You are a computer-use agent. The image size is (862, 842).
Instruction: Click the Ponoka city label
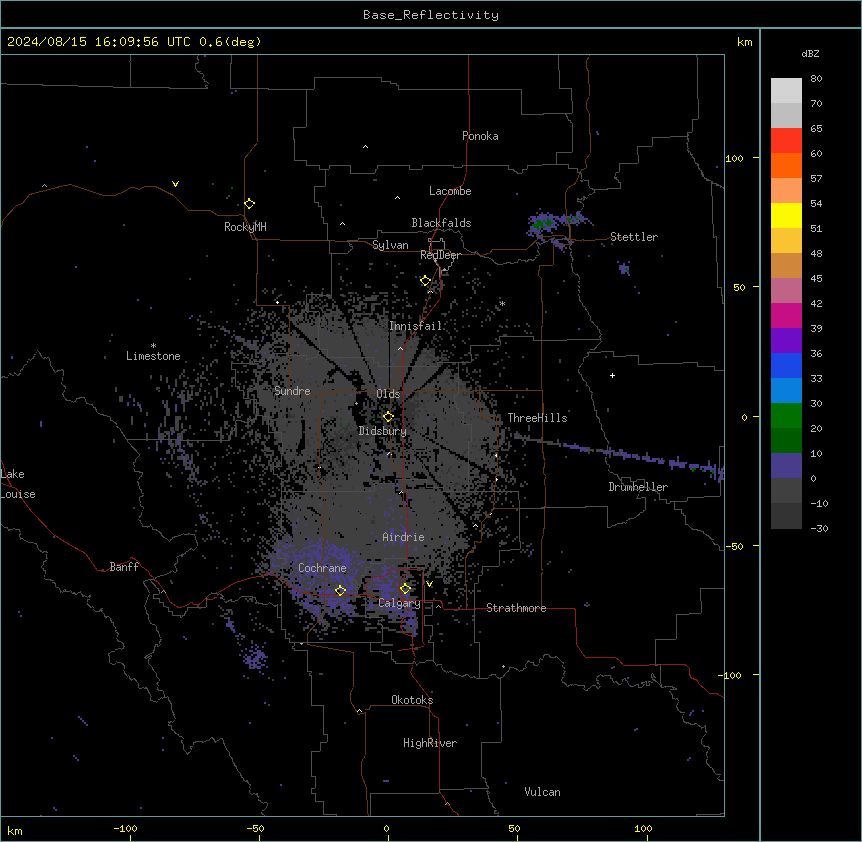[x=480, y=136]
